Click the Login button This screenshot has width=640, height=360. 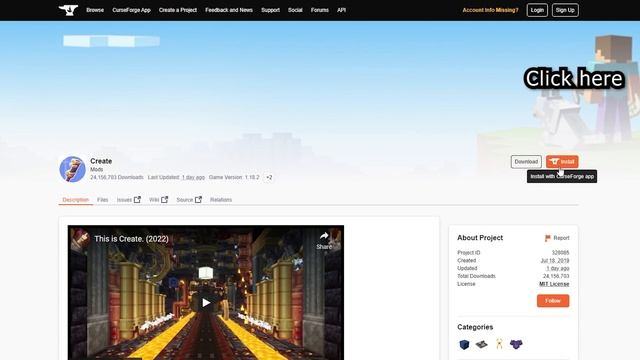pyautogui.click(x=537, y=10)
